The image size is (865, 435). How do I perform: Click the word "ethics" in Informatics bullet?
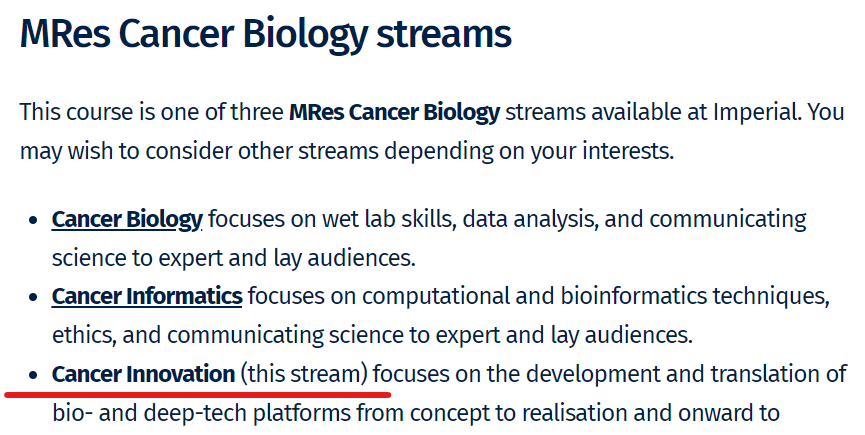click(x=84, y=335)
